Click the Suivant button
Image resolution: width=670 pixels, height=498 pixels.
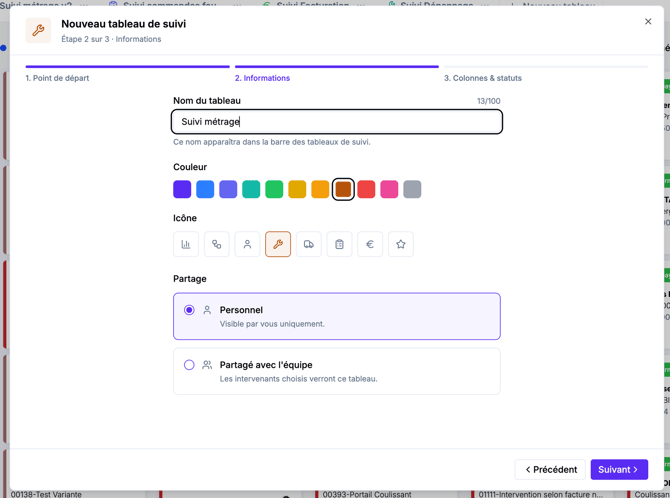click(x=619, y=469)
